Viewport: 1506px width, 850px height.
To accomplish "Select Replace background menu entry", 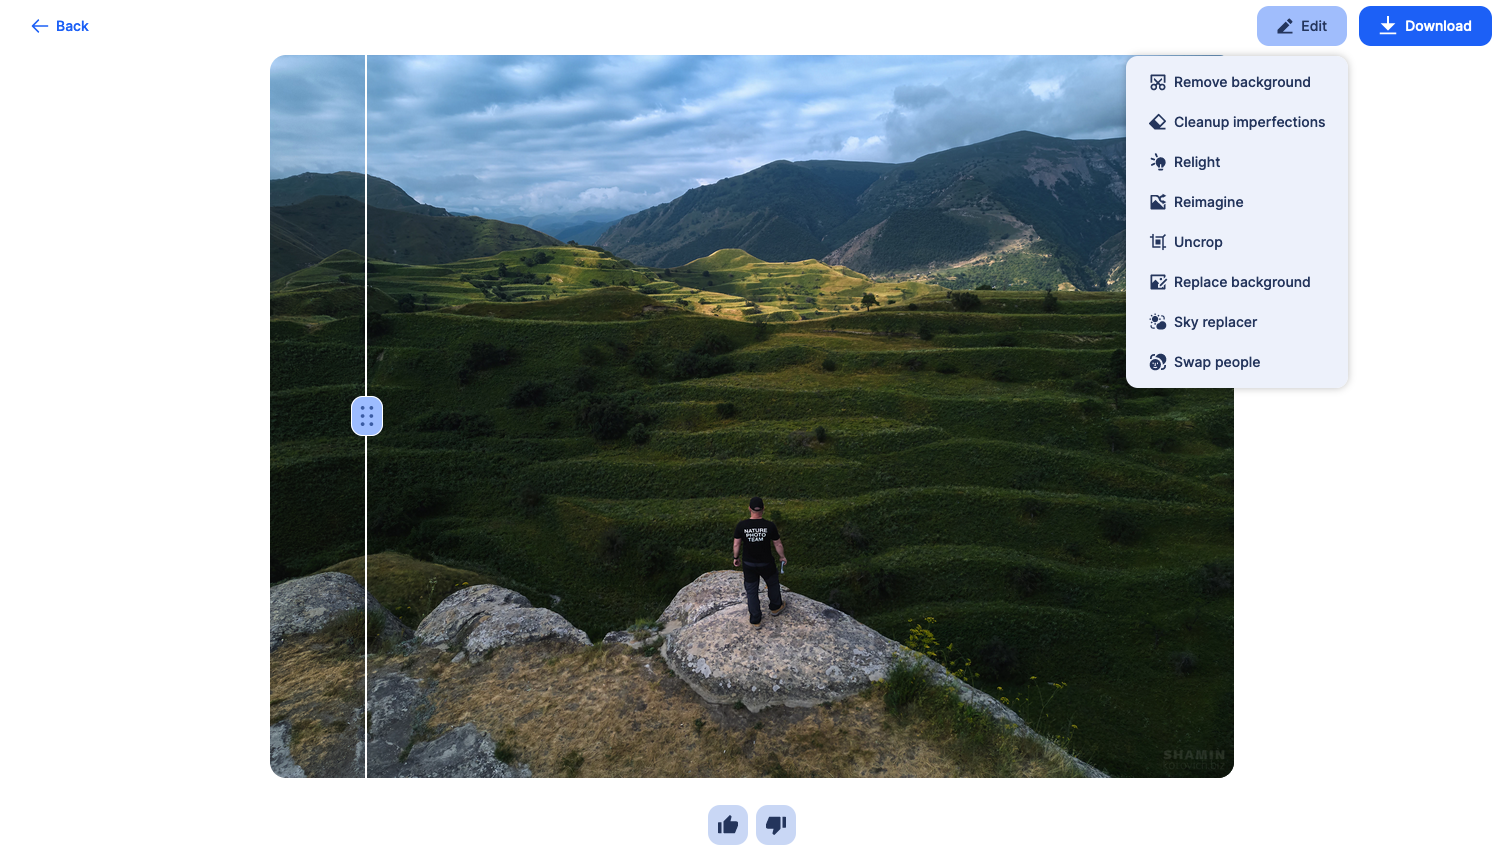I will [1241, 282].
